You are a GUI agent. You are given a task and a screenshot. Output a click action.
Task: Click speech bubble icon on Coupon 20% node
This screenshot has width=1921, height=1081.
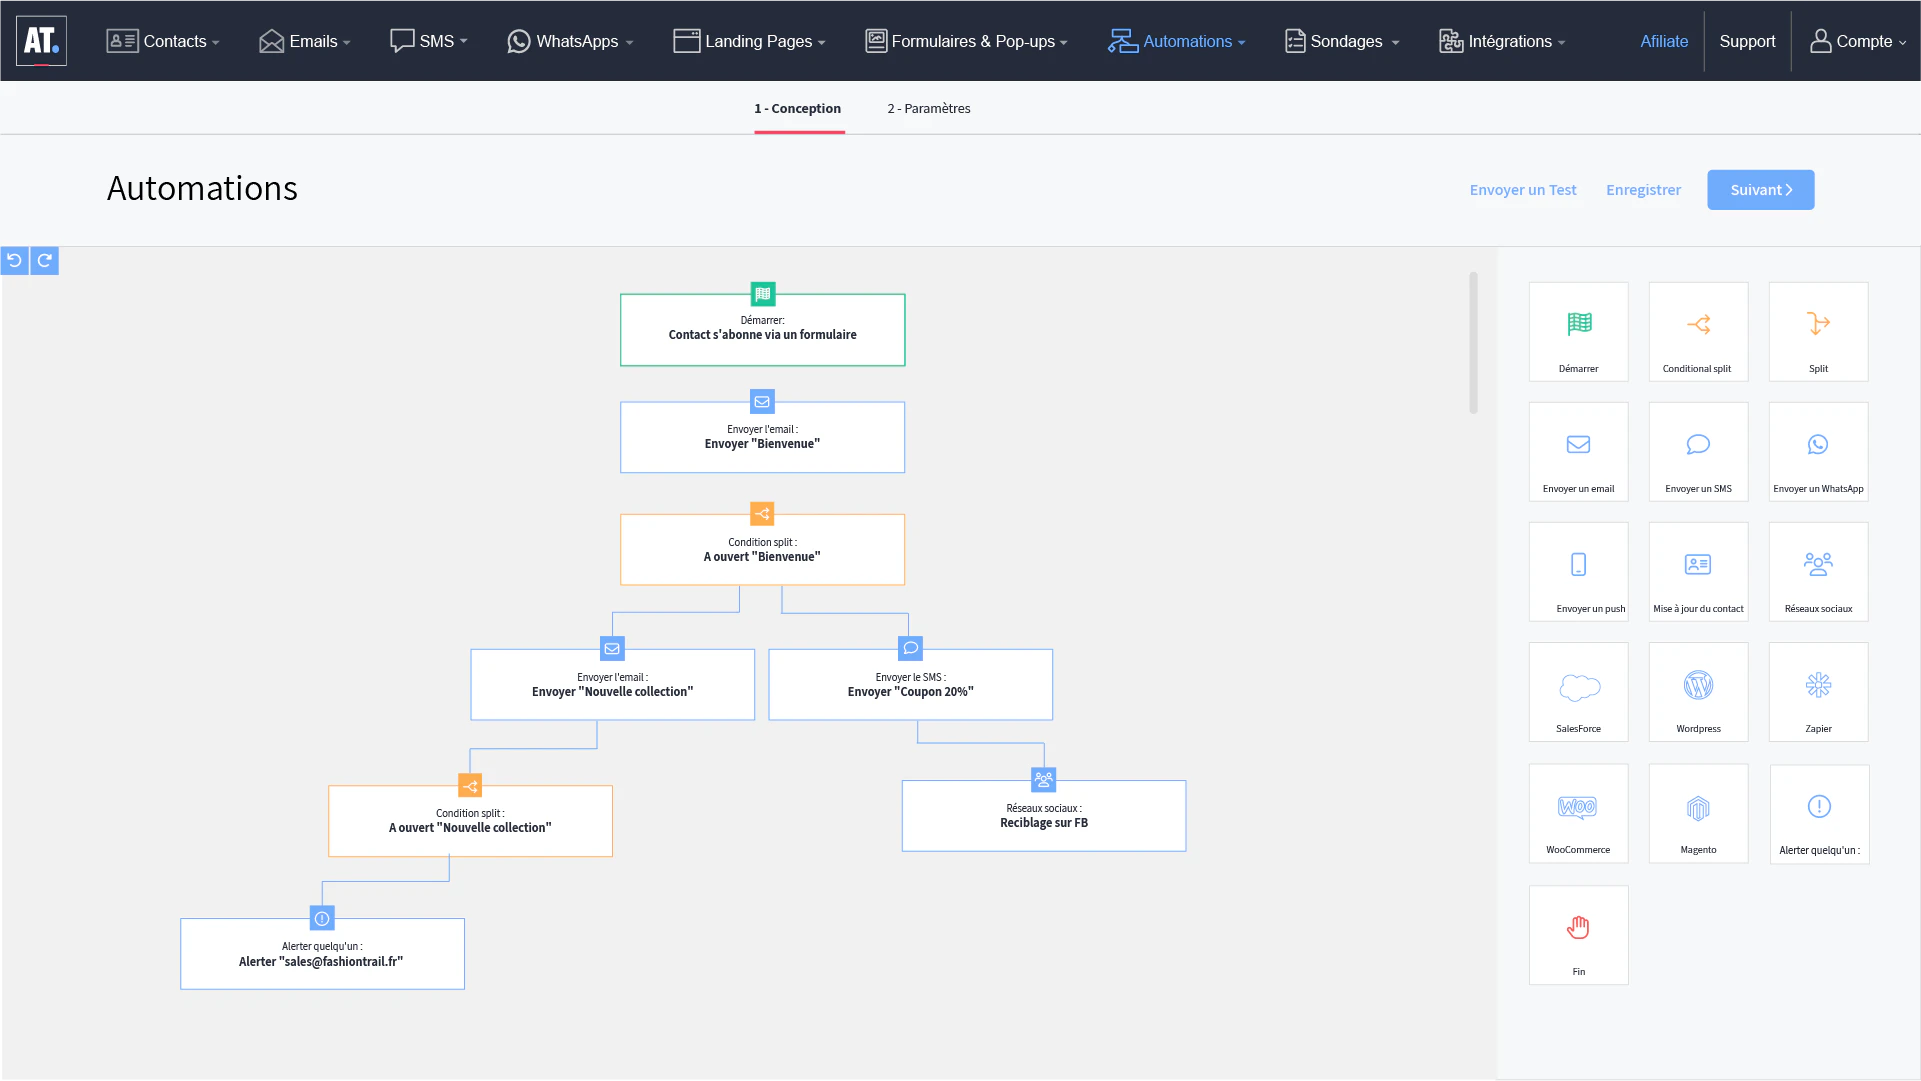910,648
